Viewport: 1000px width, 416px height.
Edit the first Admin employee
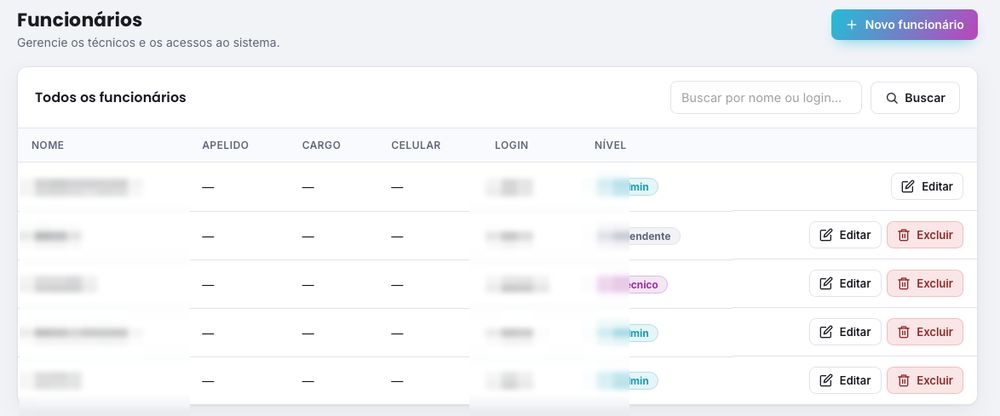pos(927,186)
